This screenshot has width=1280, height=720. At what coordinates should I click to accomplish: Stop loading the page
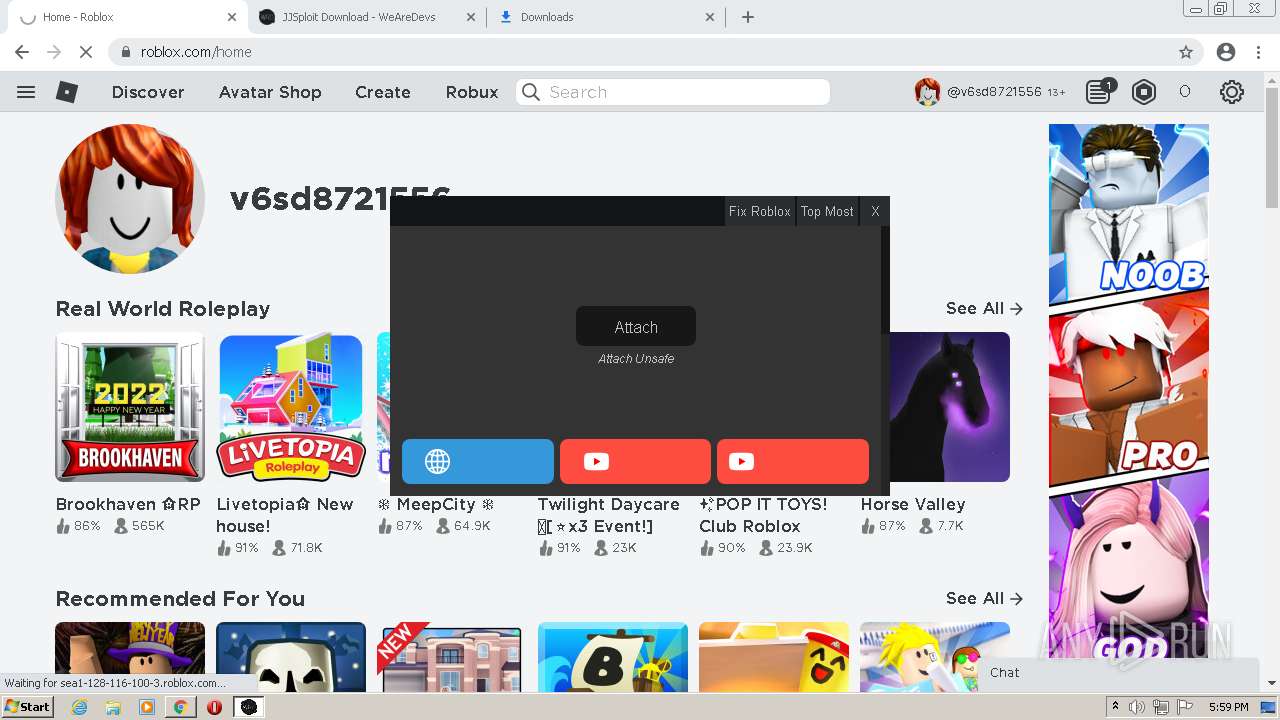86,52
